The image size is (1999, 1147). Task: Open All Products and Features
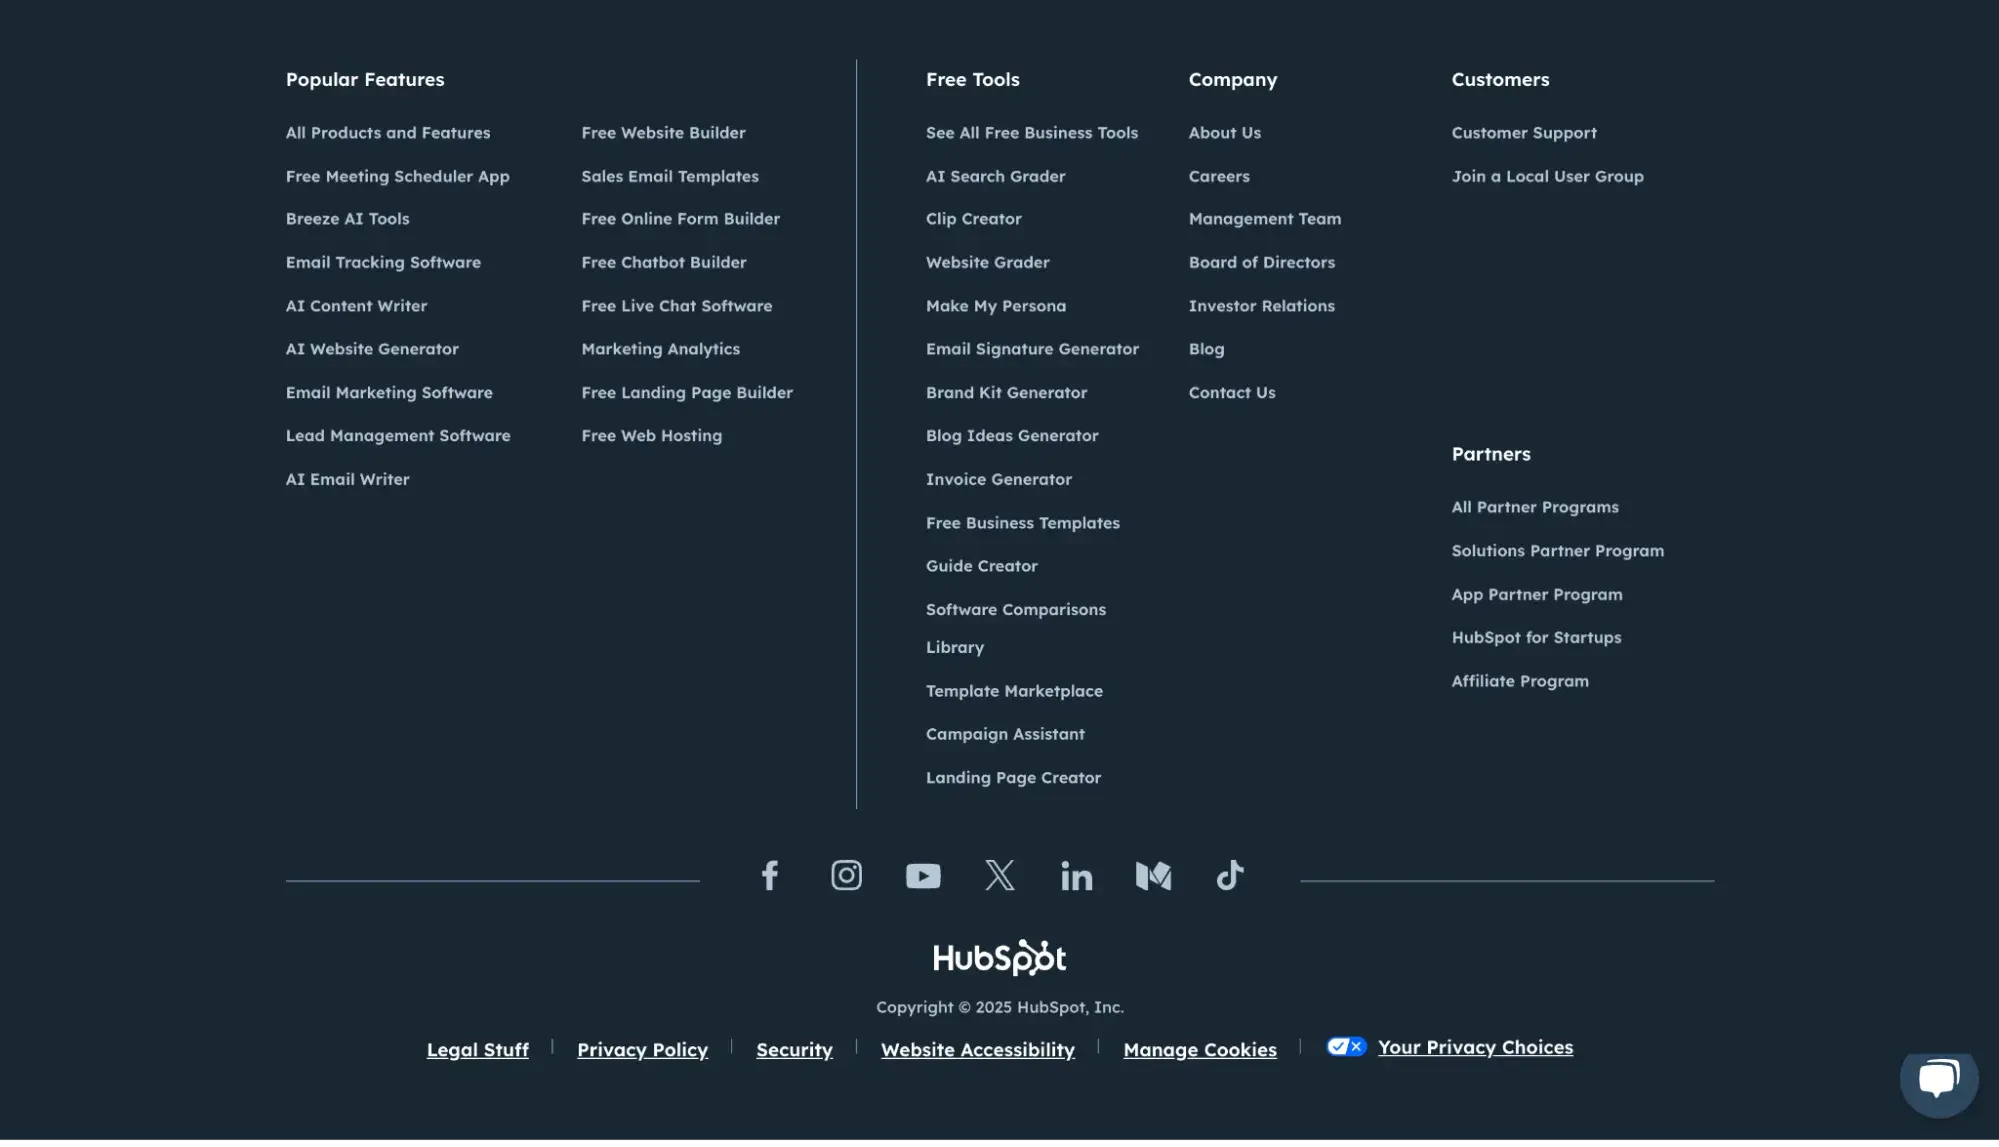388,133
